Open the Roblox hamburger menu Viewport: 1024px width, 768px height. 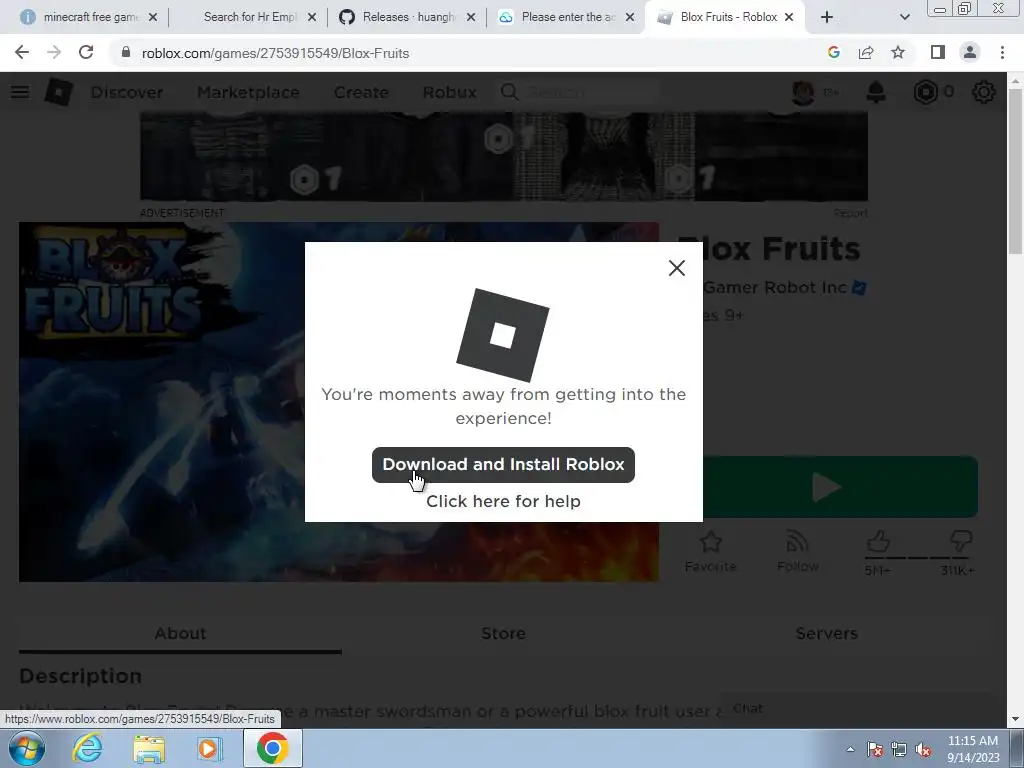click(20, 92)
